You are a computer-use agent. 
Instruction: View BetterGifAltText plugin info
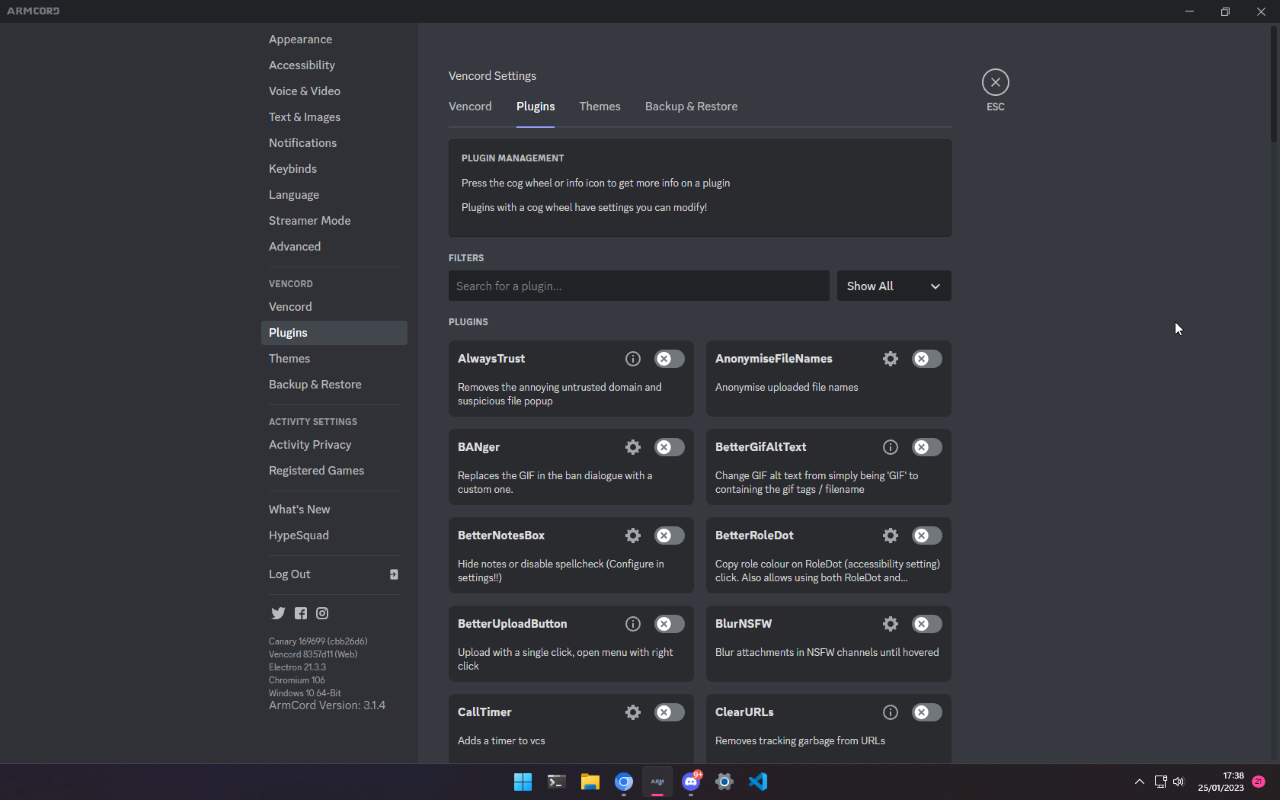point(890,447)
